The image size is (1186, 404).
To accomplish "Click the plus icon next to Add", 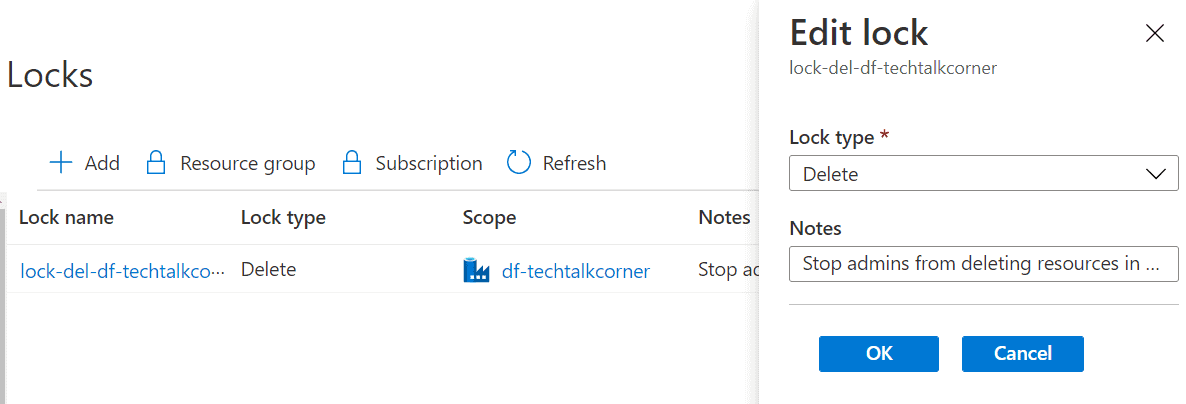I will coord(61,163).
